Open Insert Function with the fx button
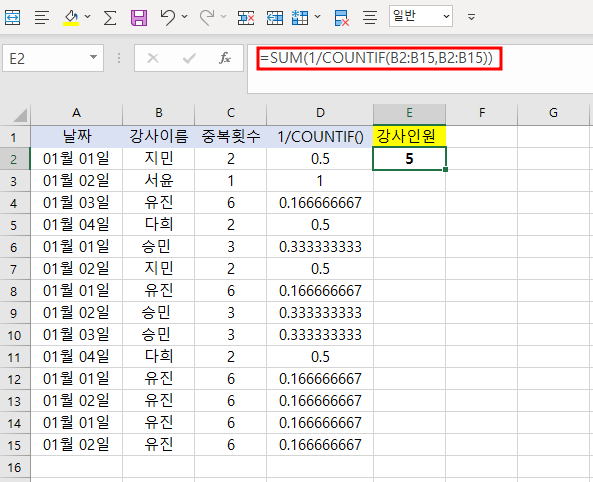Viewport: 593px width, 482px height. pyautogui.click(x=225, y=58)
